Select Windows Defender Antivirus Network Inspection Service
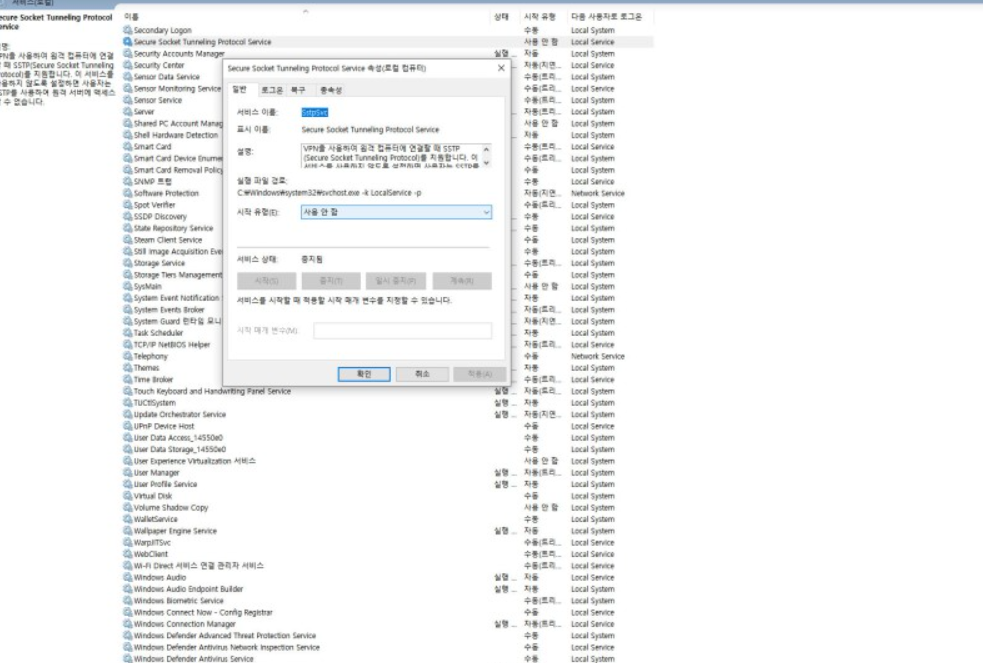This screenshot has width=983, height=663. coord(387,647)
